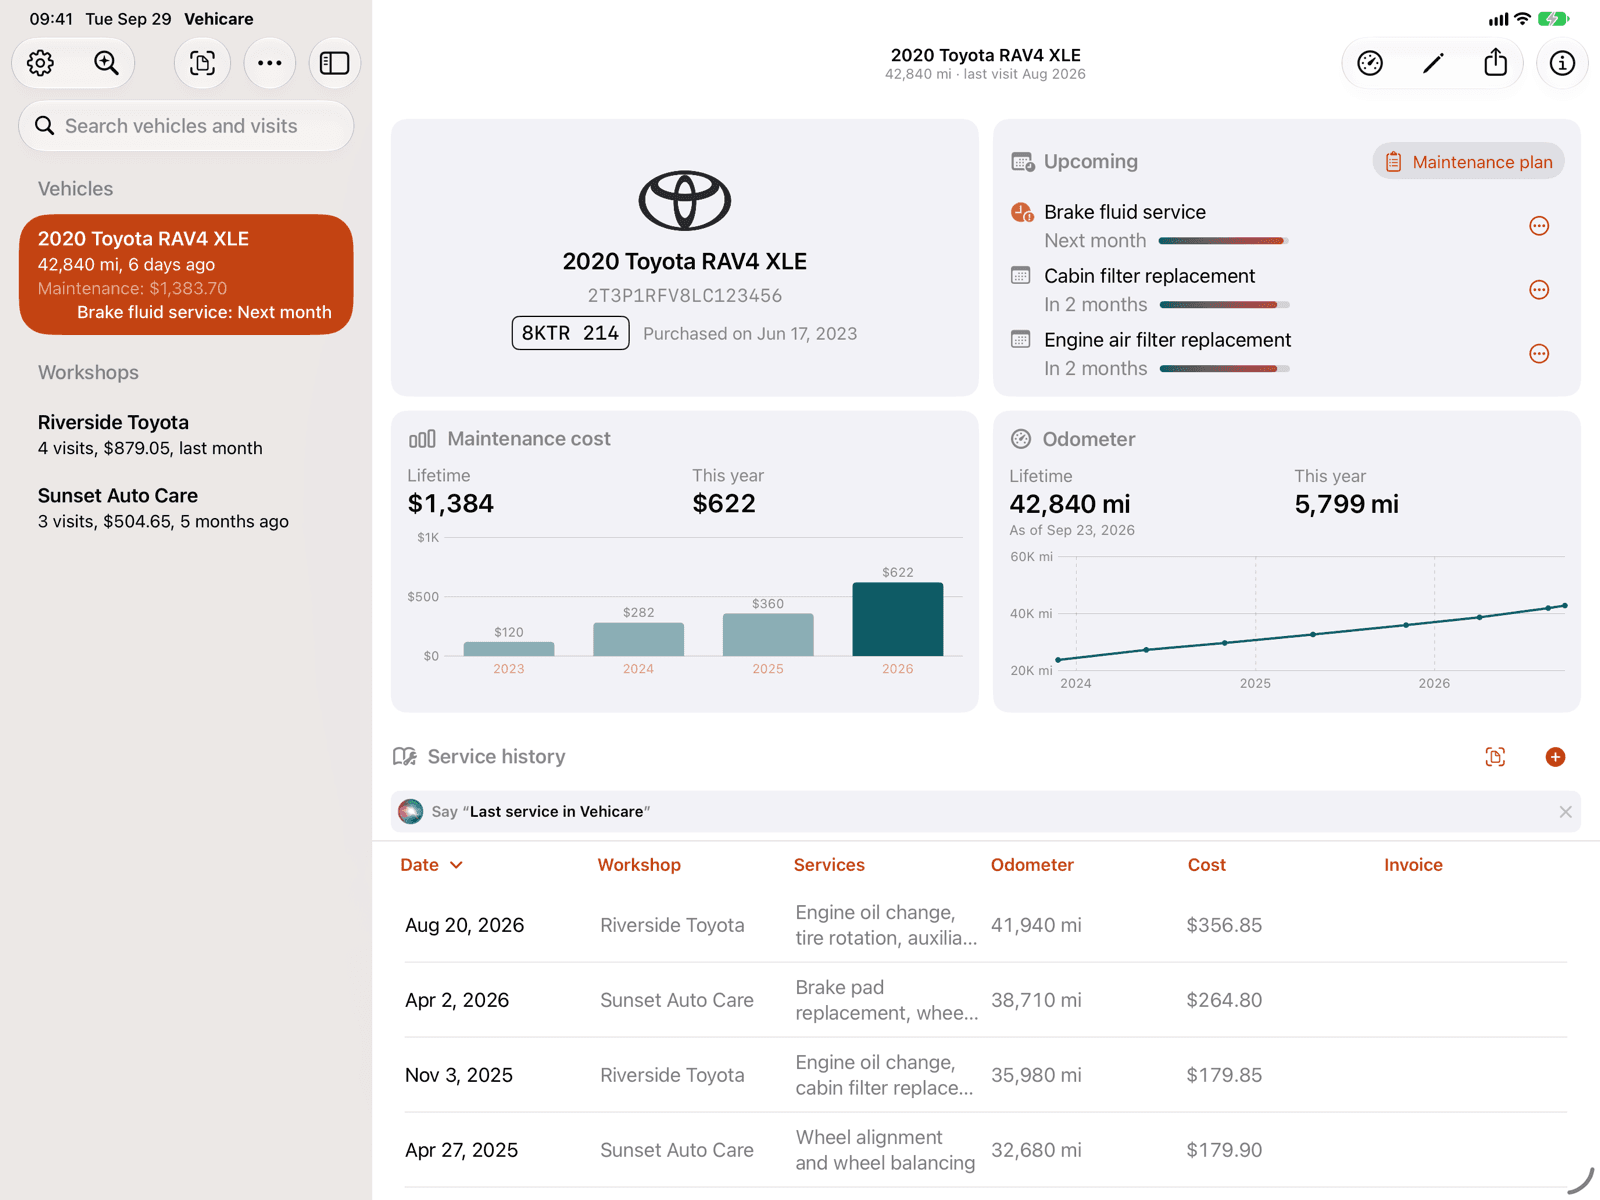
Task: Add new service with plus icon
Action: pos(1555,757)
